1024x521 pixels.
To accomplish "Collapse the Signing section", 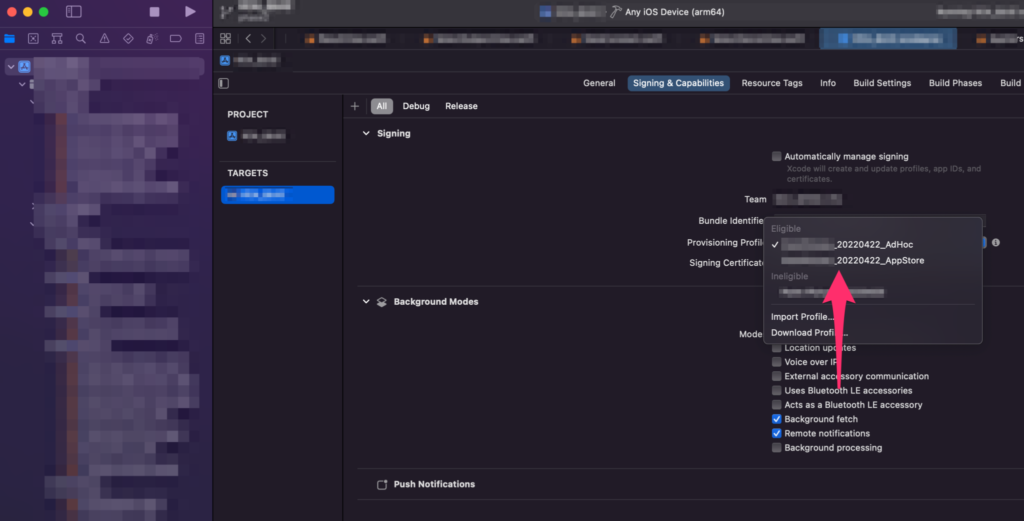I will [x=366, y=133].
